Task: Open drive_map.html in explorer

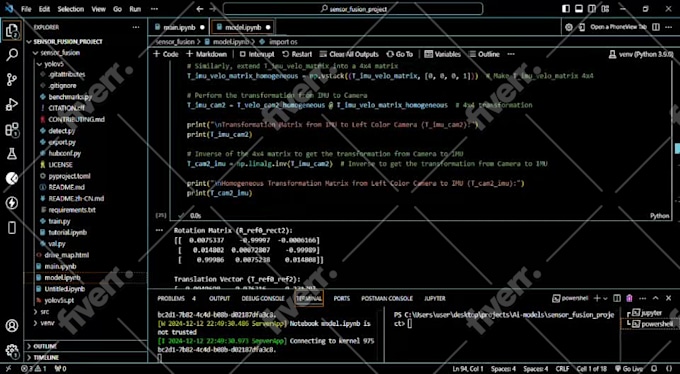Action: pos(66,255)
